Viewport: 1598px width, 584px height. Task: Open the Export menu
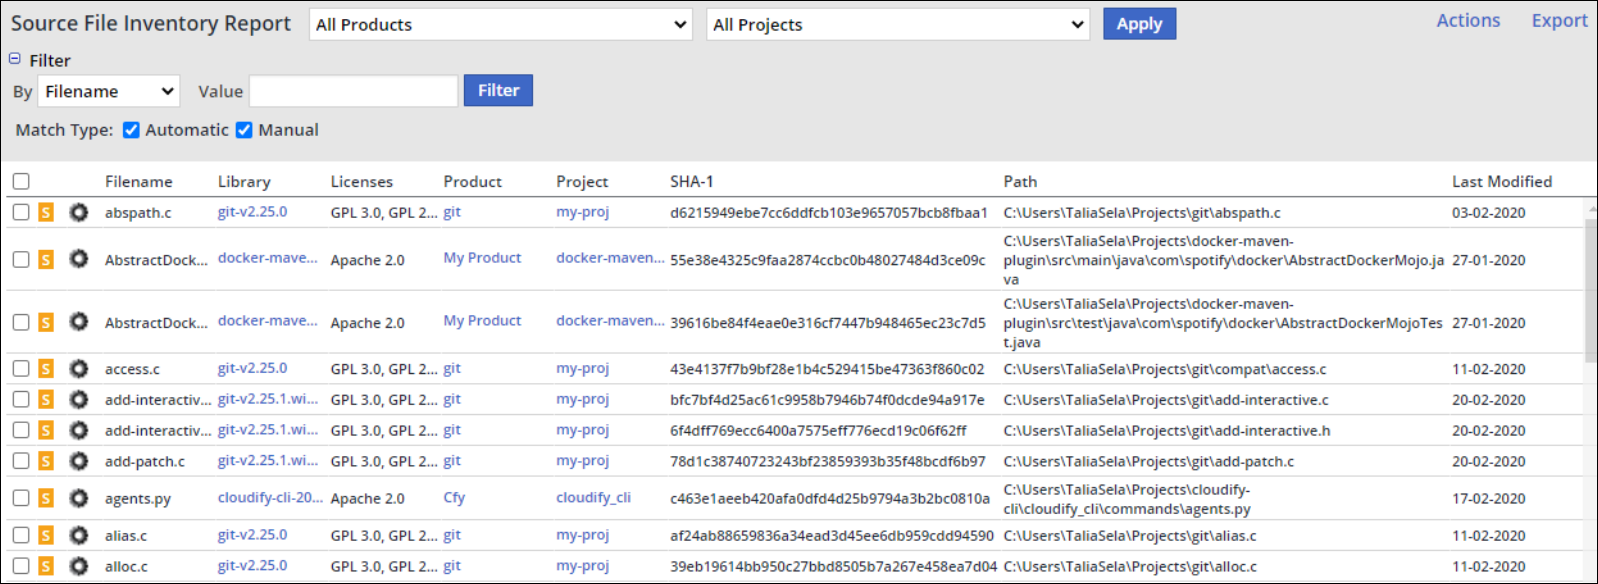coord(1558,21)
